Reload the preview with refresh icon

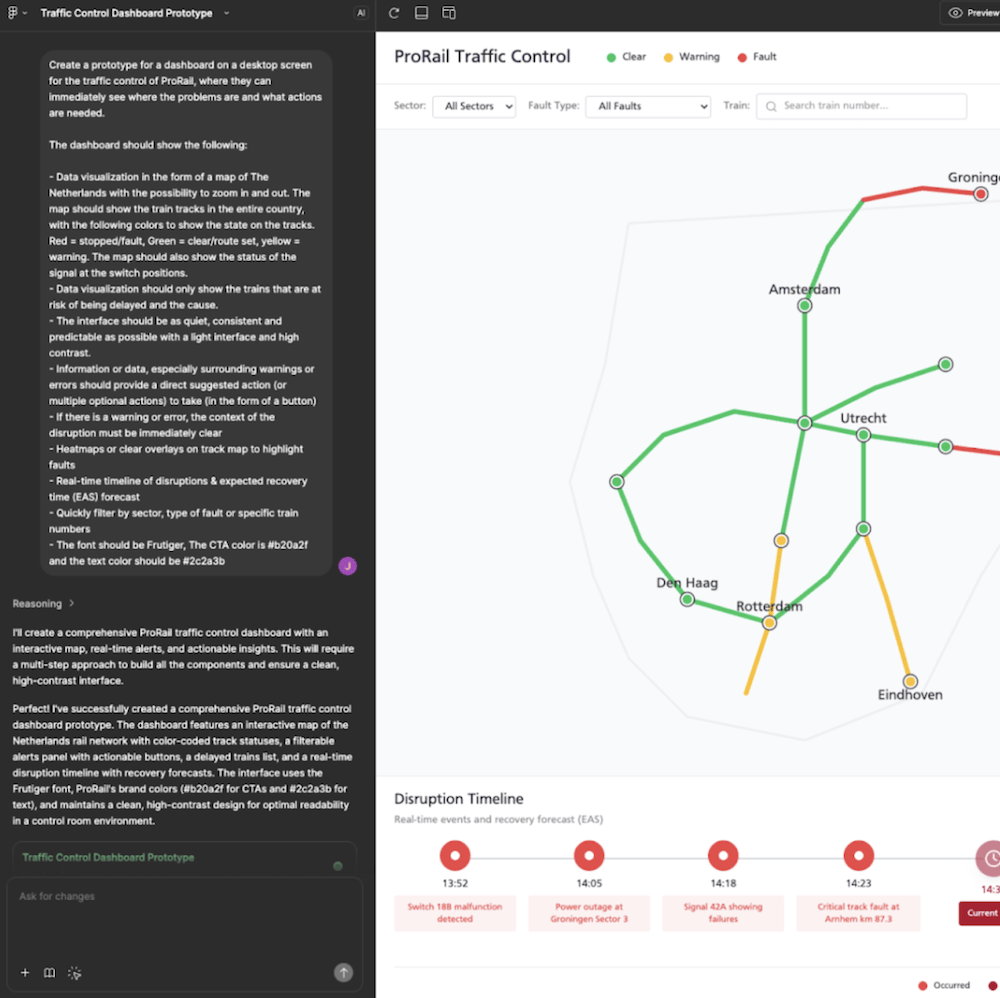click(394, 13)
